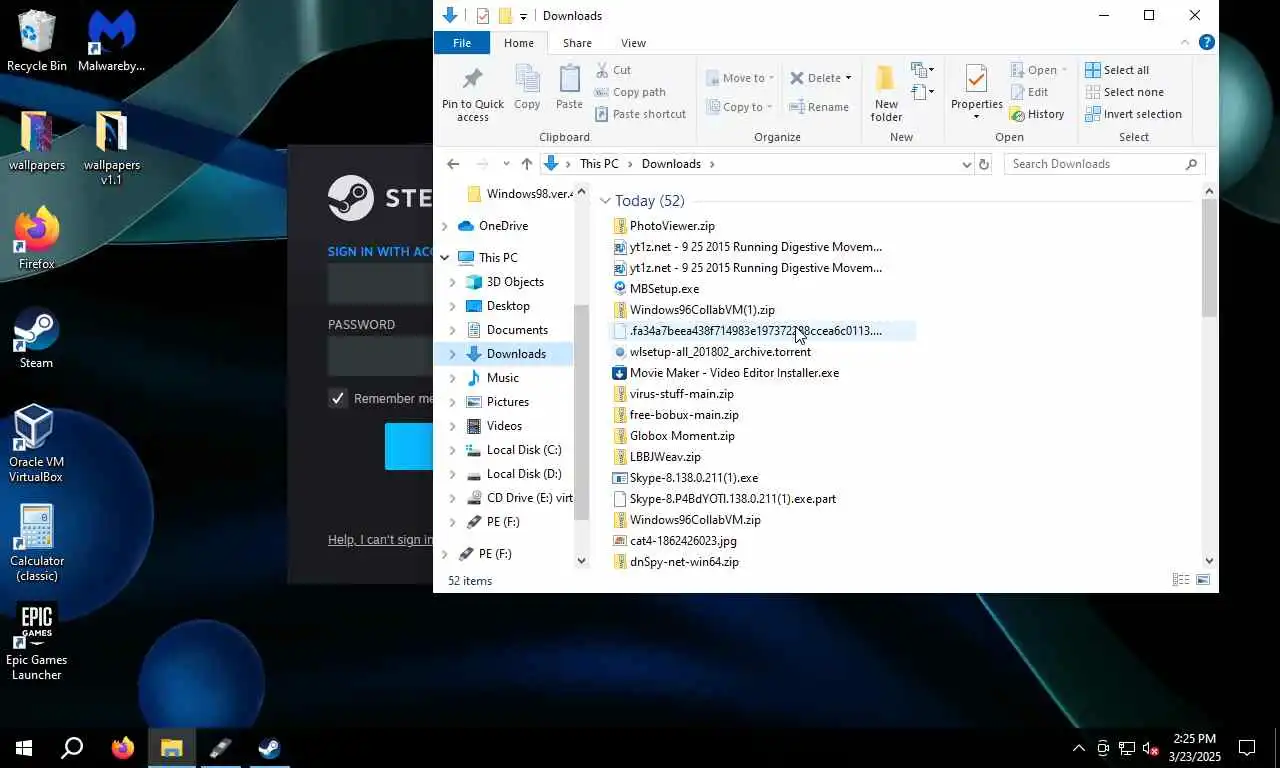This screenshot has height=768, width=1280.
Task: Switch to large icons view
Action: tap(1203, 580)
